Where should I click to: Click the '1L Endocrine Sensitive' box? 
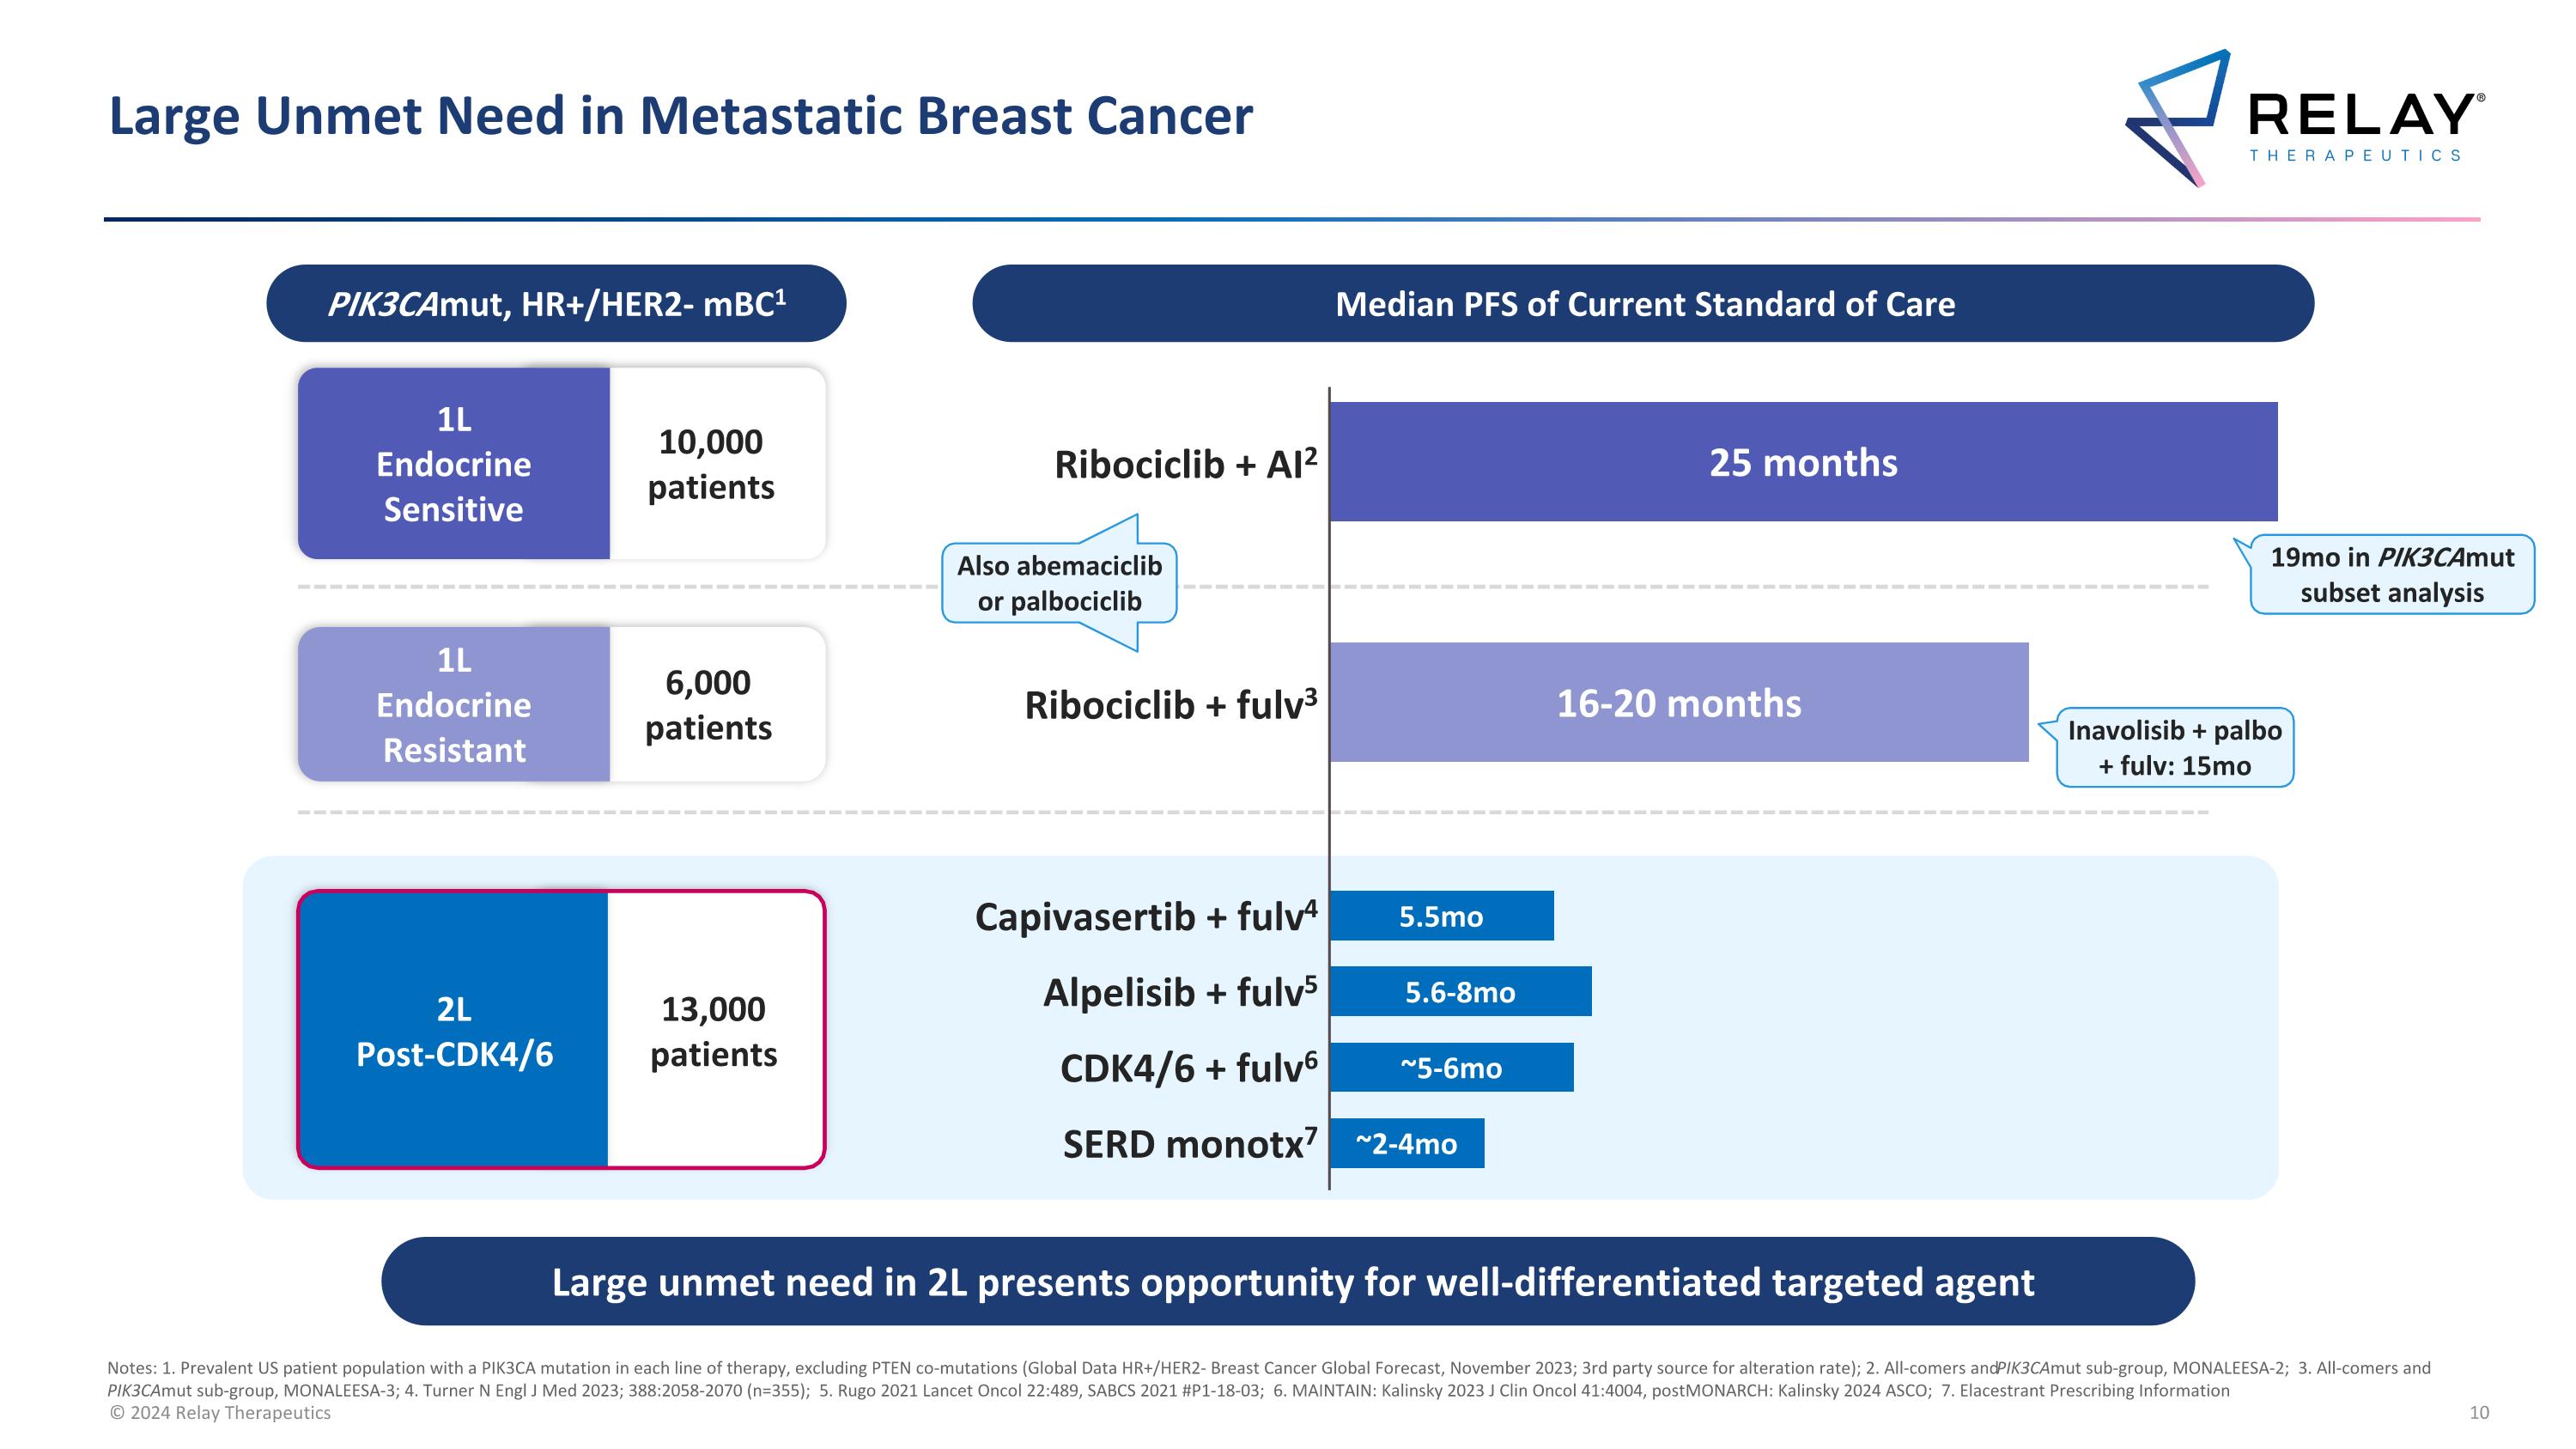pyautogui.click(x=454, y=464)
